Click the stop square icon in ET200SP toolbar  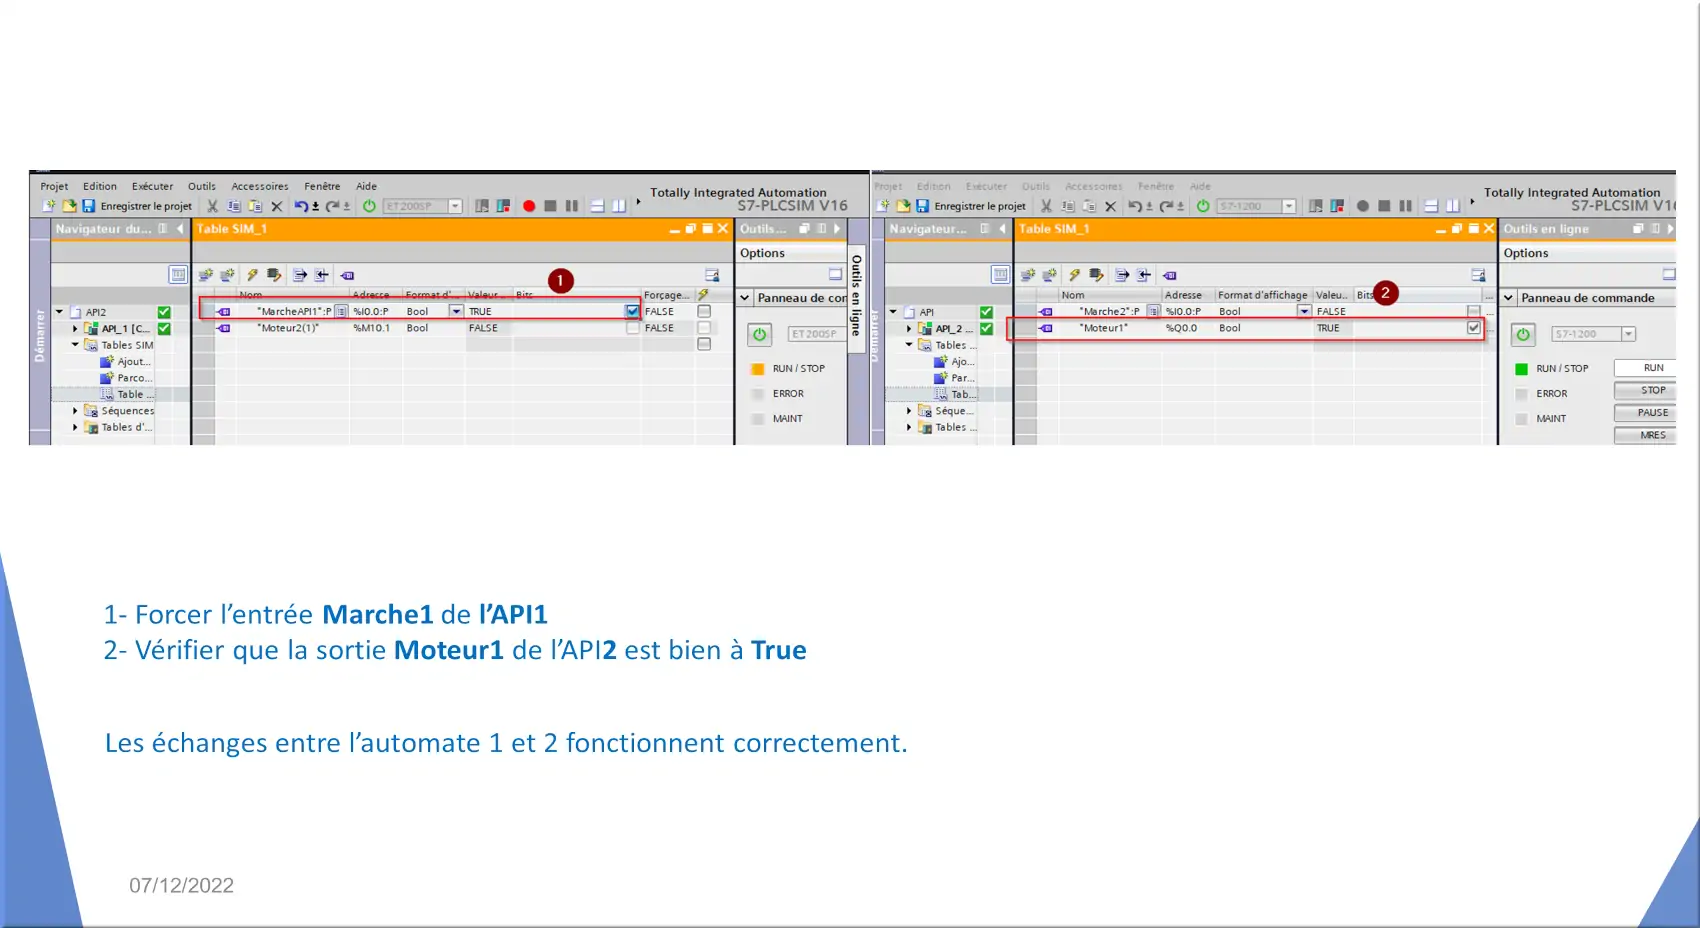pyautogui.click(x=550, y=206)
